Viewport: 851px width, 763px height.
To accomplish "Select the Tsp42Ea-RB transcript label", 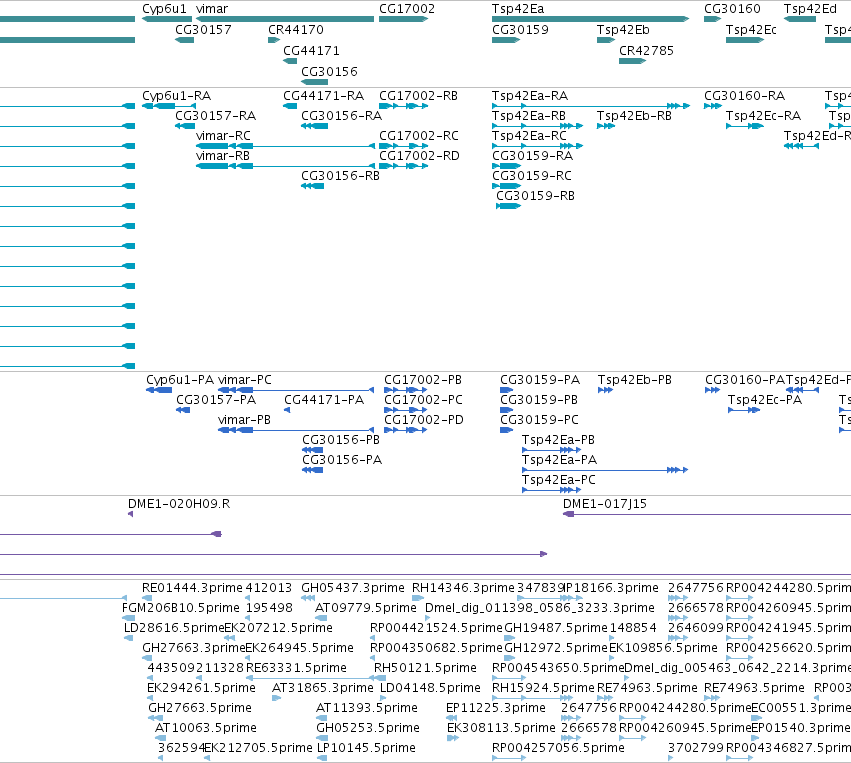I will [x=529, y=116].
